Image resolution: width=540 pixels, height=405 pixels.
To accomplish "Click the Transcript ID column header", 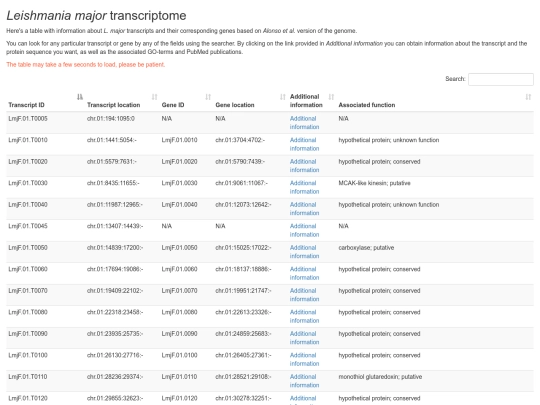I will [27, 105].
